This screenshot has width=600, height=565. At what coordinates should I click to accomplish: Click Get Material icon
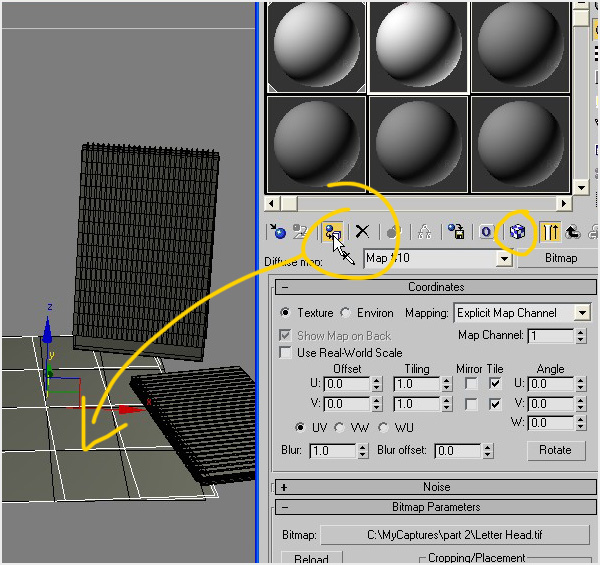pos(278,232)
